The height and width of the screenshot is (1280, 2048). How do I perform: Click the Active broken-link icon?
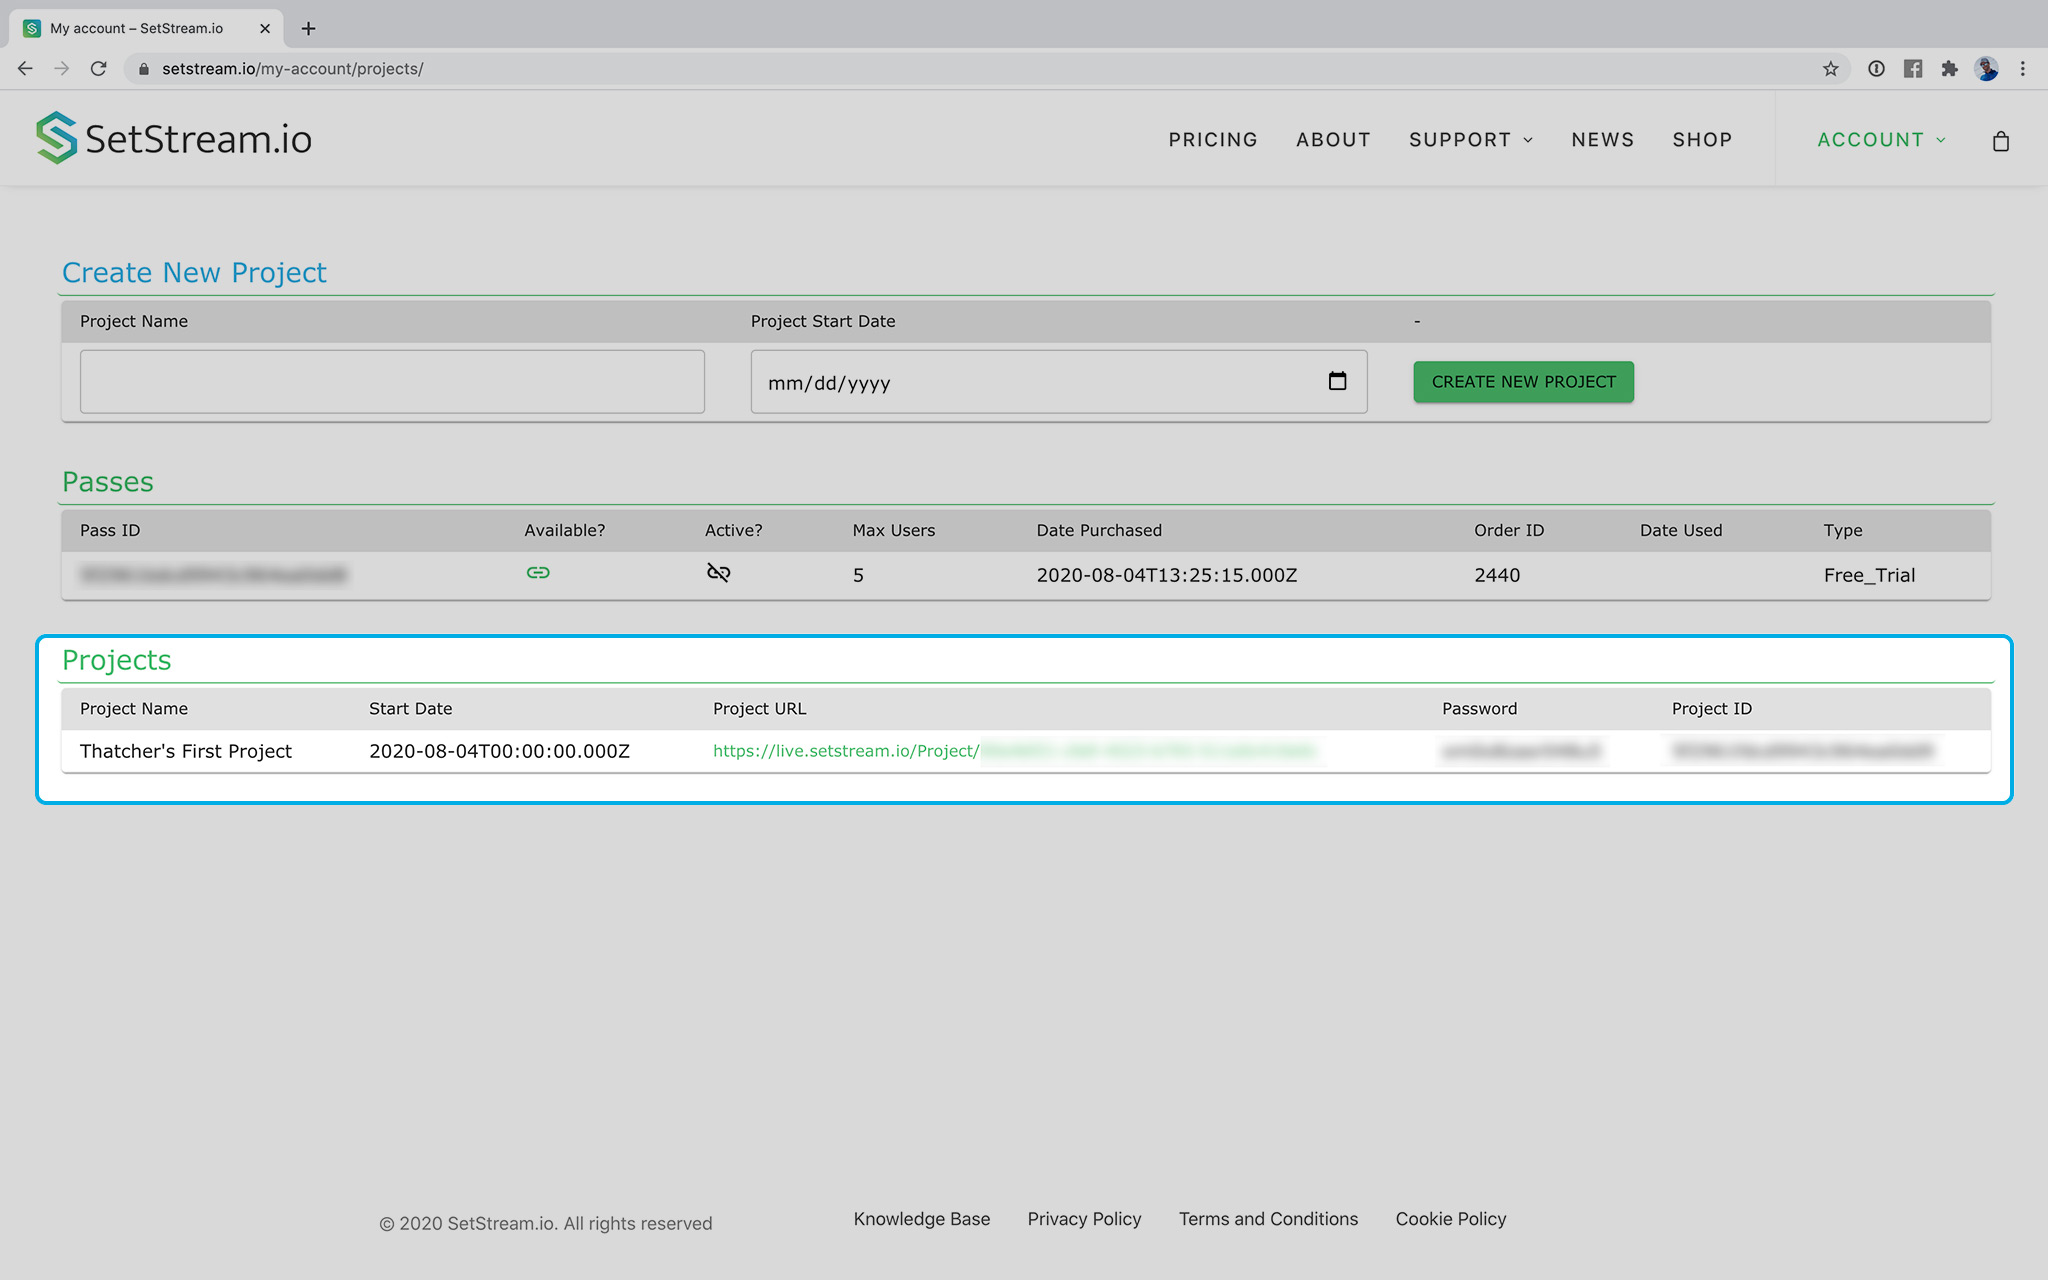coord(718,573)
